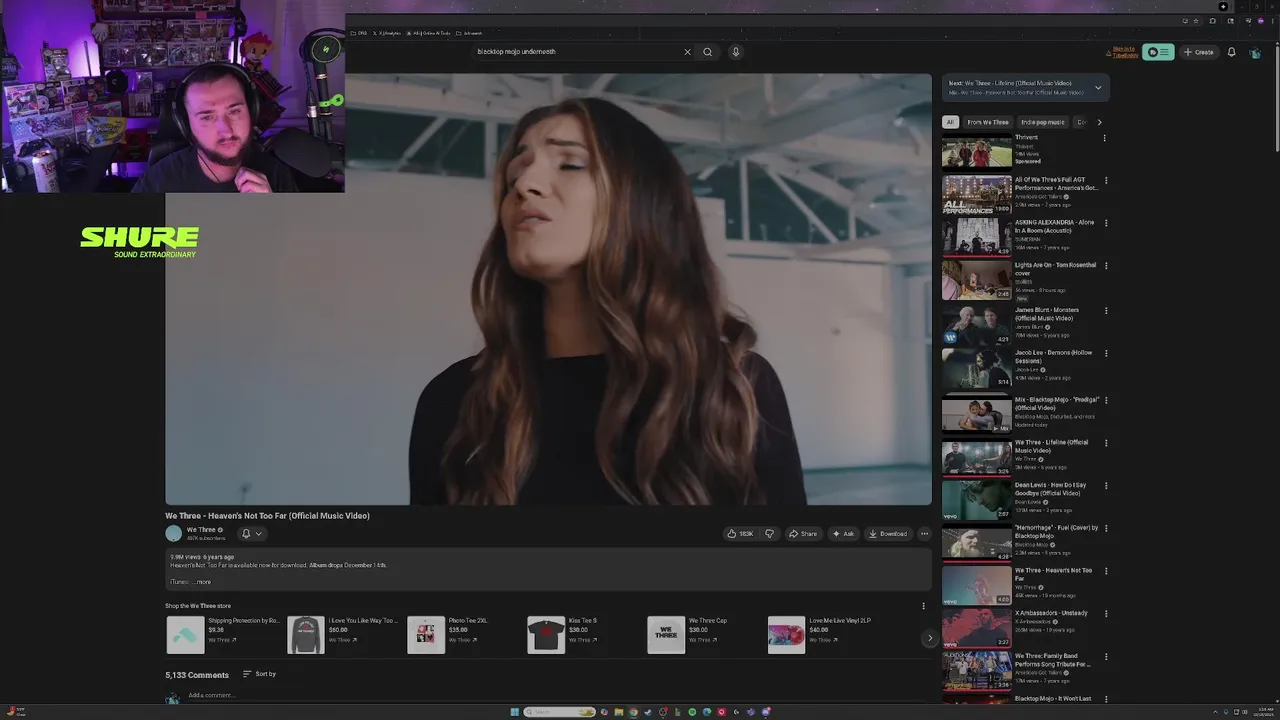This screenshot has width=1280, height=720.
Task: Play the Thrivent sponsored video thumbnail
Action: (977, 152)
